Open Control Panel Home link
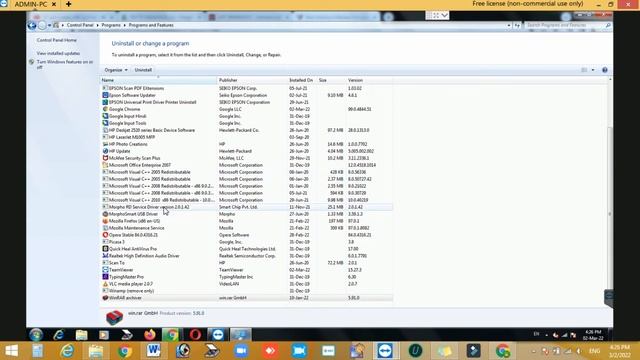This screenshot has height=360, width=640. coord(57,40)
